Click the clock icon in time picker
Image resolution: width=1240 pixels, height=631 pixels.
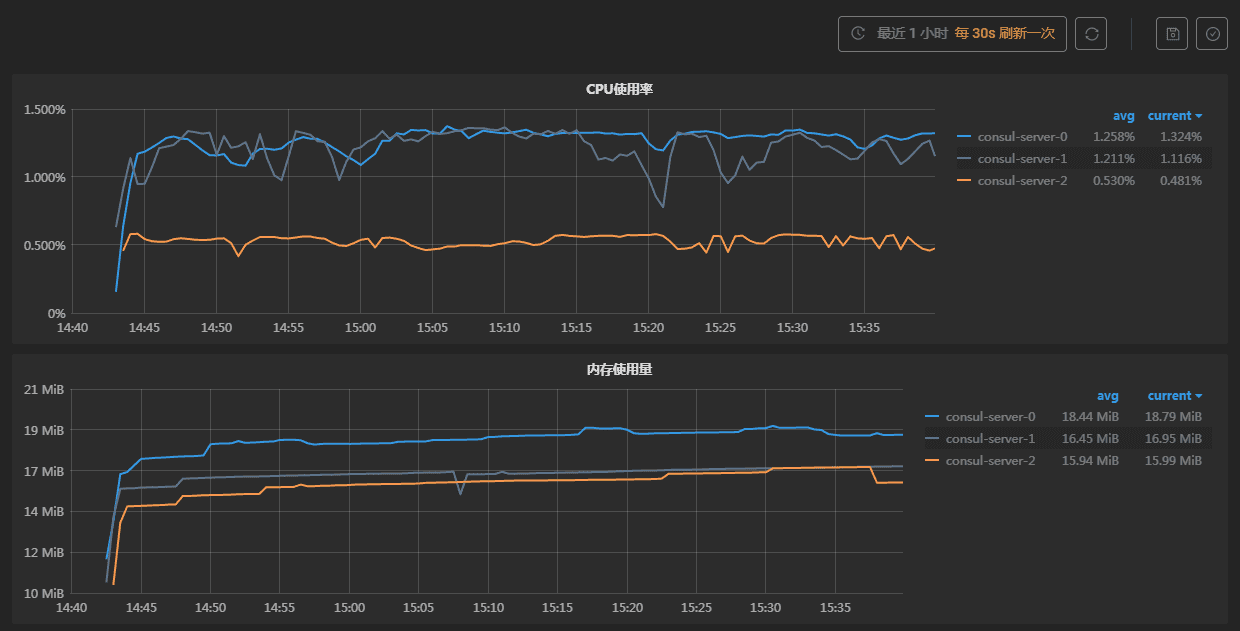[858, 33]
